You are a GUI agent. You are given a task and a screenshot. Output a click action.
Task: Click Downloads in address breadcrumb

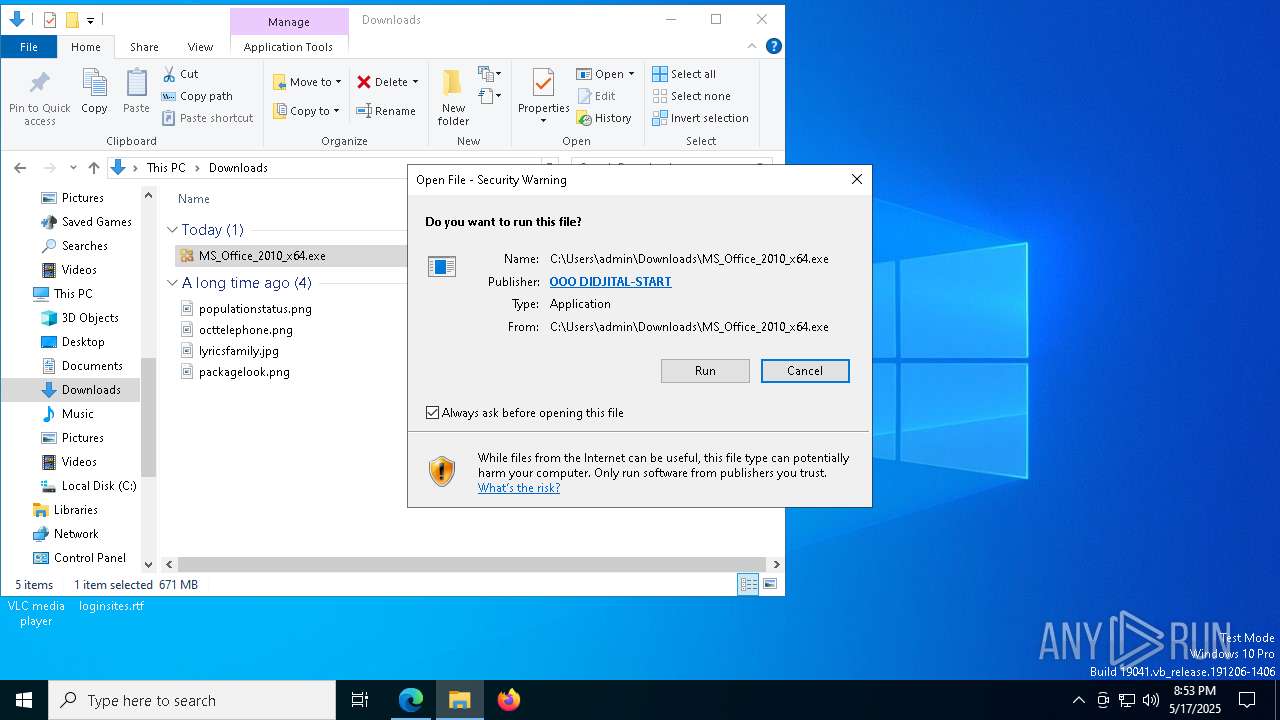(x=238, y=168)
